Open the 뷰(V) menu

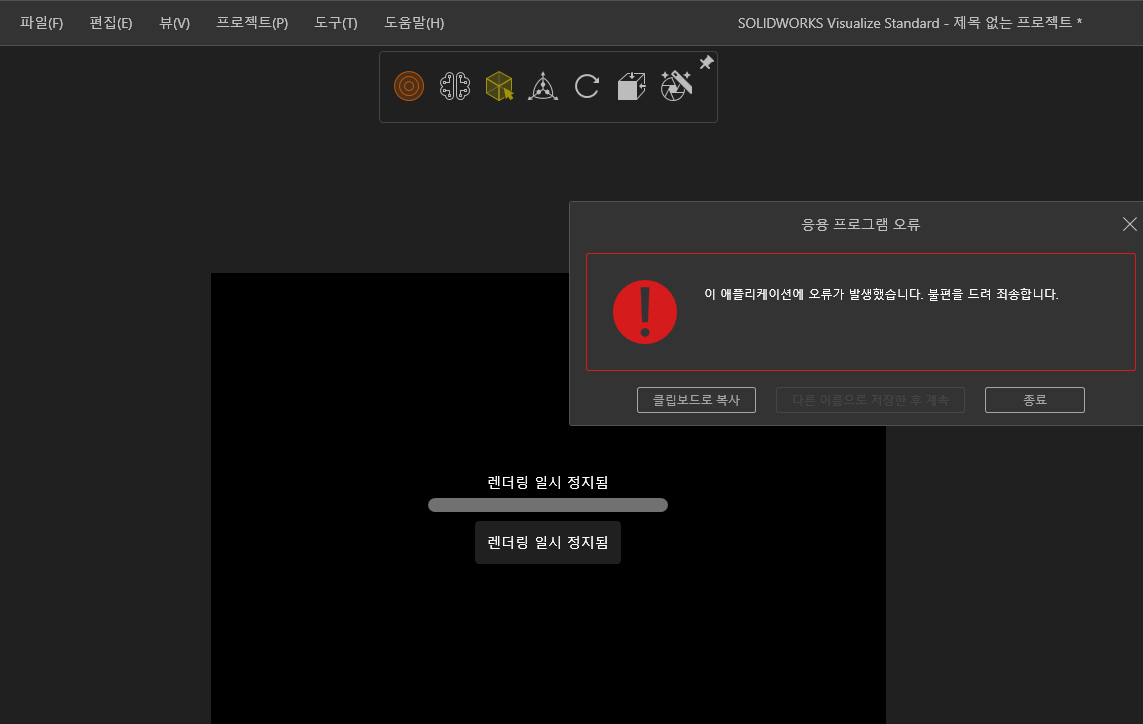[x=174, y=23]
